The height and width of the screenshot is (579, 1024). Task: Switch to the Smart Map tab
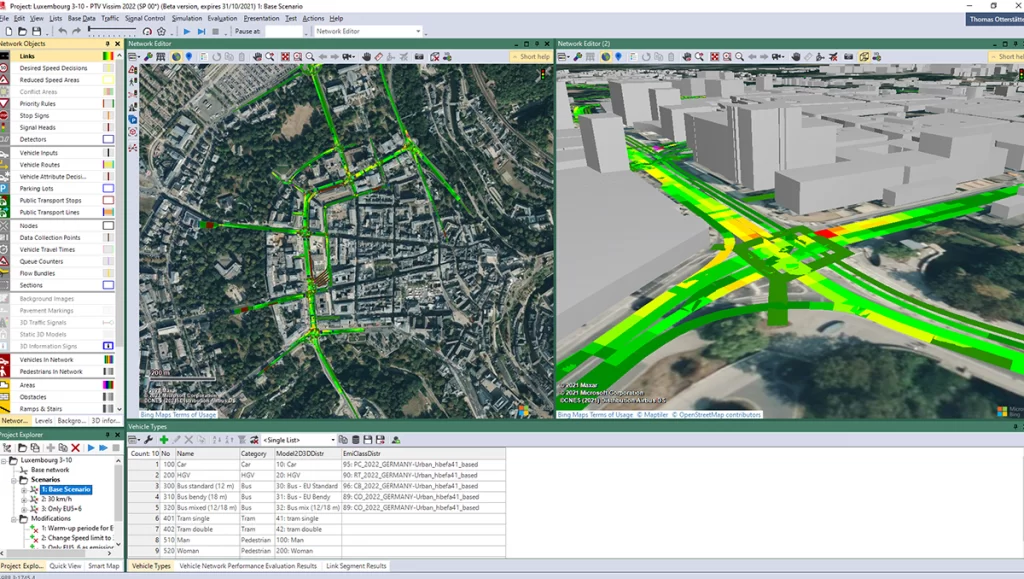[x=104, y=566]
